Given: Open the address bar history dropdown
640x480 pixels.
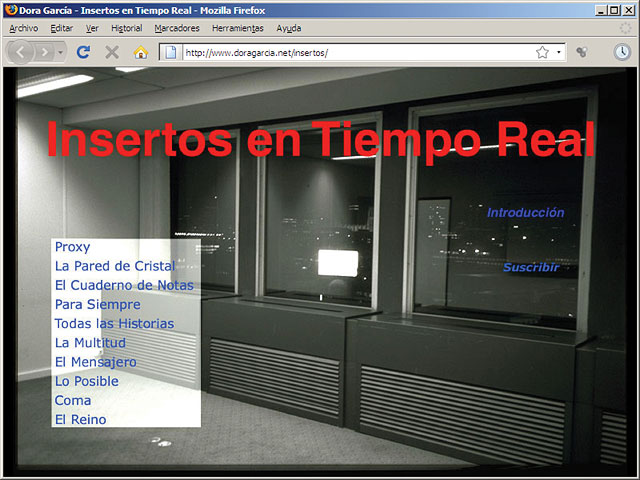Looking at the screenshot, I should tap(558, 52).
